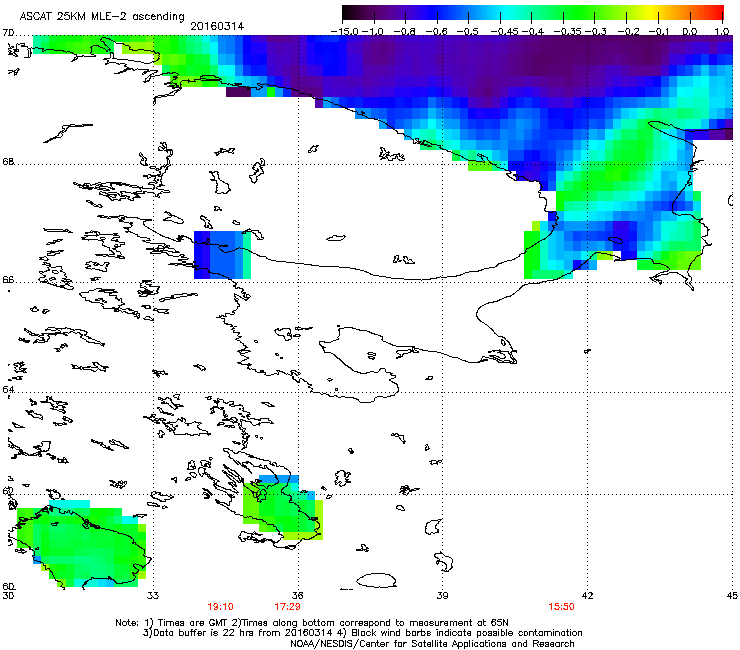The width and height of the screenshot is (740, 650).
Task: Click the latitude label 64
Action: (x=8, y=390)
